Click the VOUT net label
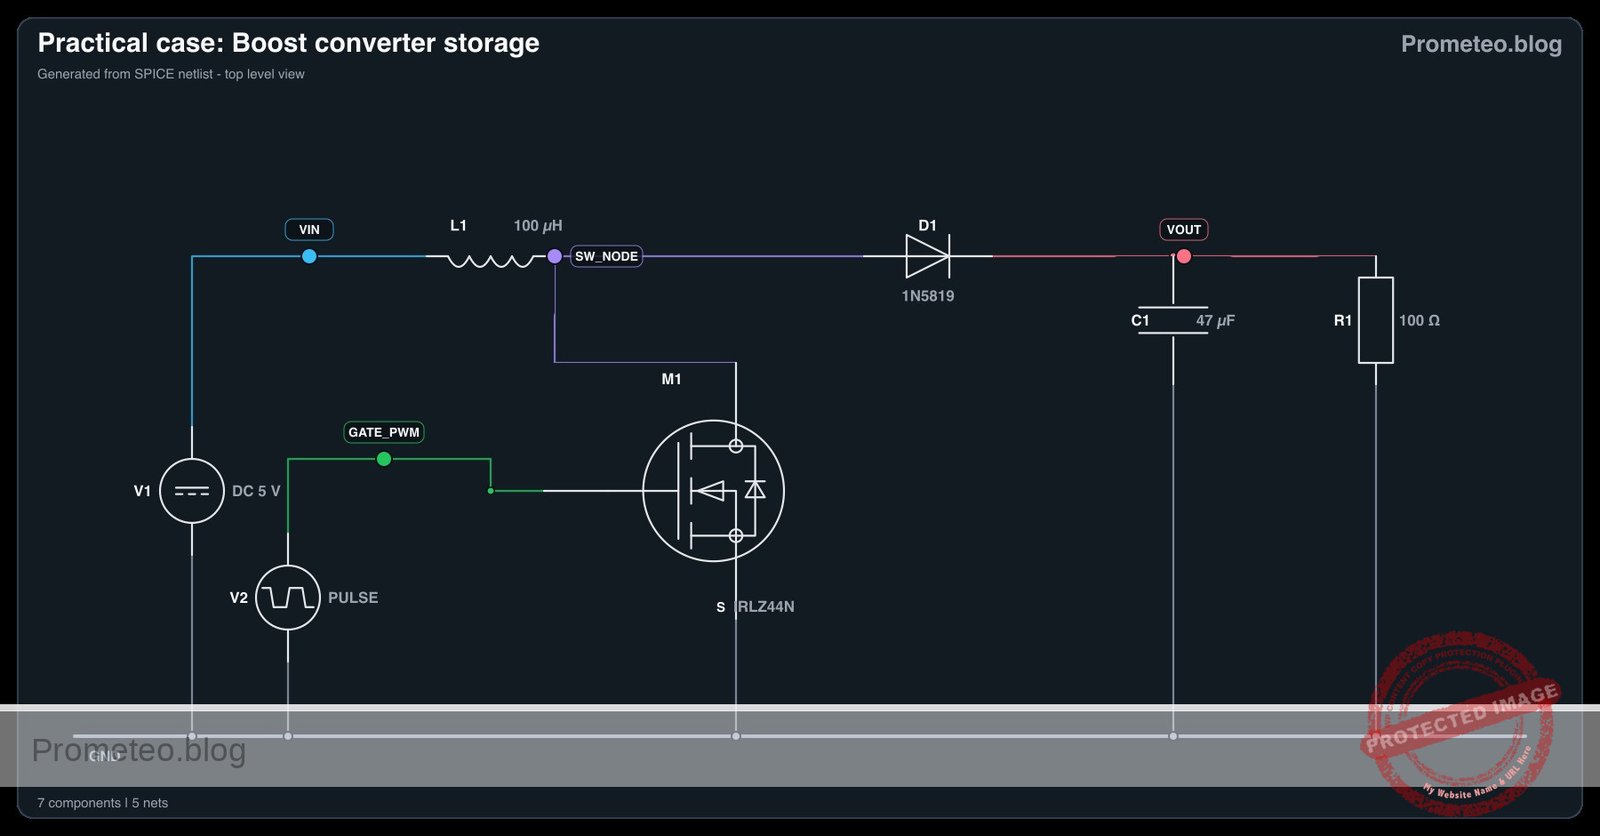Image resolution: width=1600 pixels, height=836 pixels. tap(1184, 229)
